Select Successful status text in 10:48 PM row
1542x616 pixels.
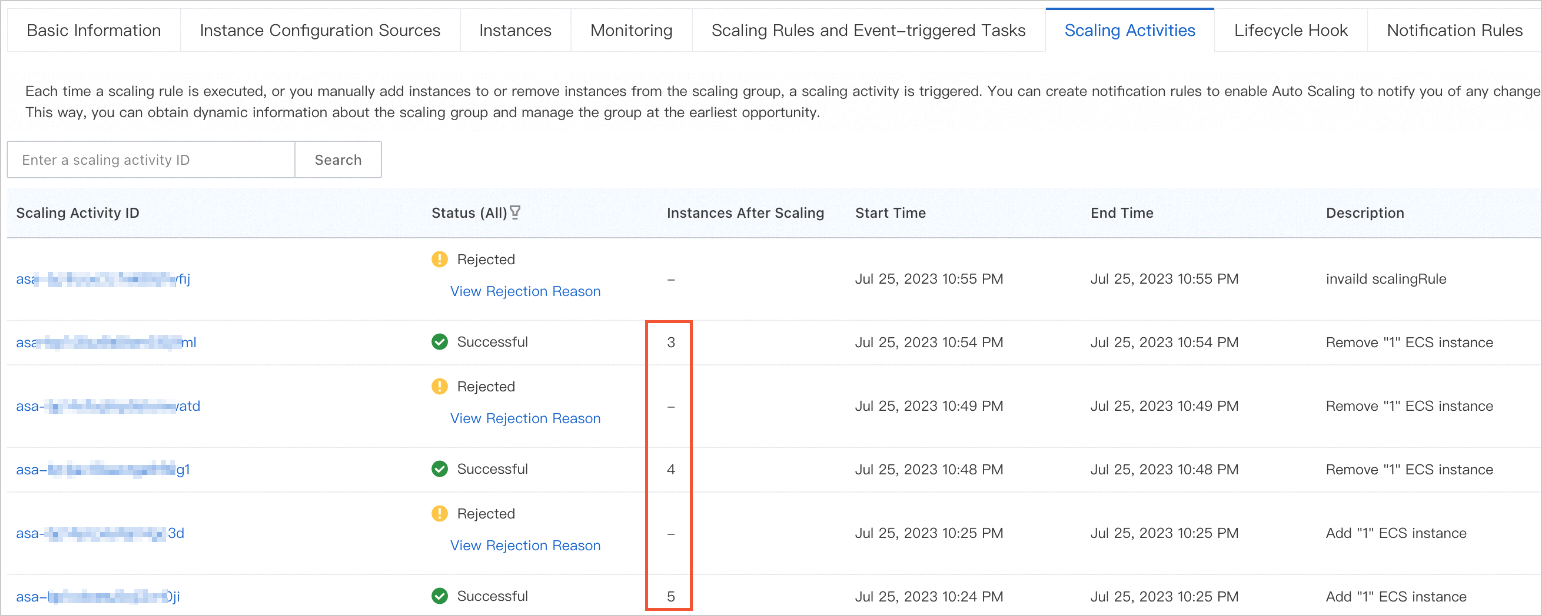(x=492, y=469)
